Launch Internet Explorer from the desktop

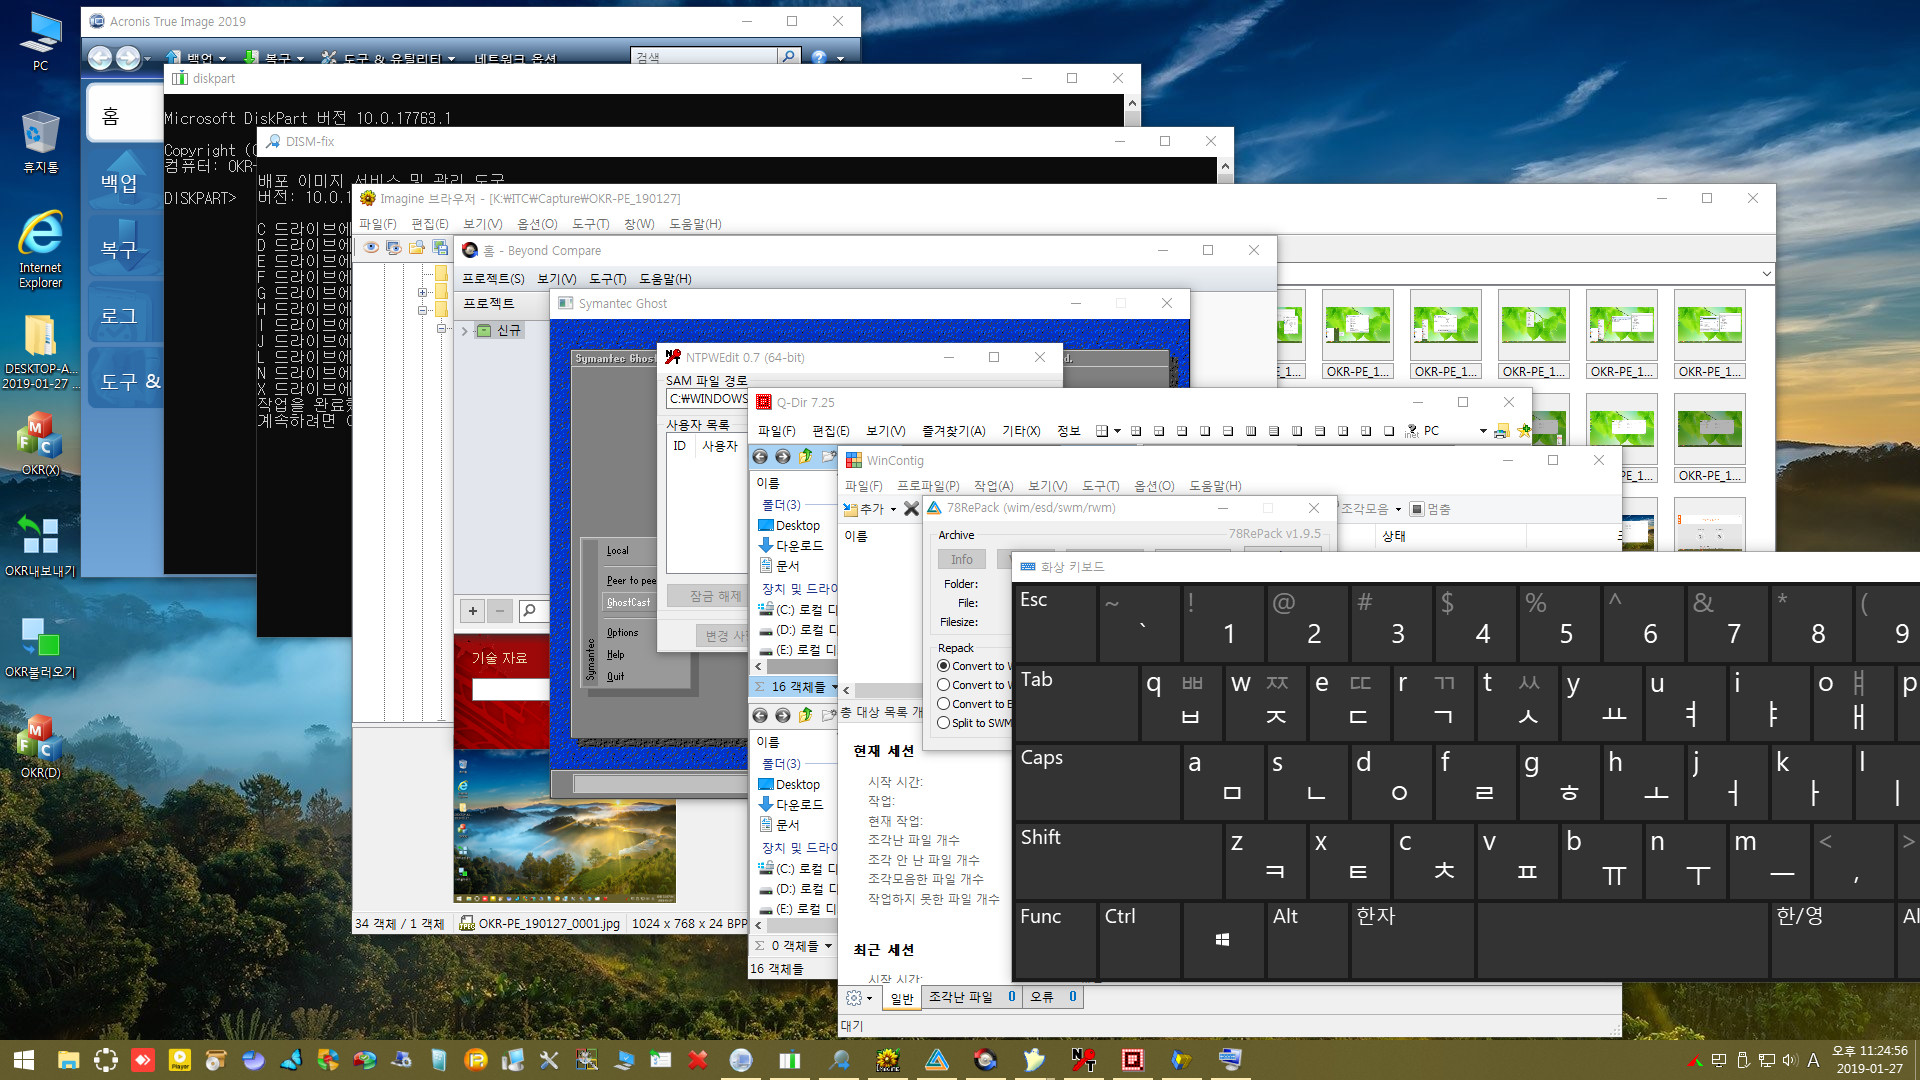pos(40,248)
